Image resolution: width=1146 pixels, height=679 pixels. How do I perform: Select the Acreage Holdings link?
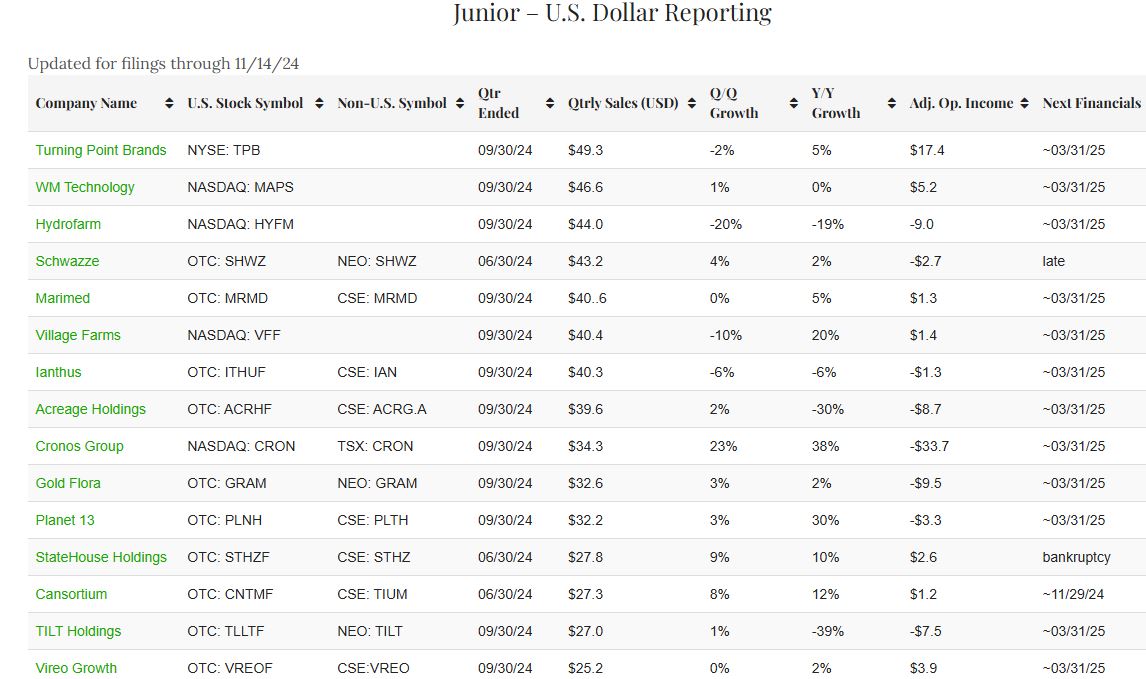point(90,409)
